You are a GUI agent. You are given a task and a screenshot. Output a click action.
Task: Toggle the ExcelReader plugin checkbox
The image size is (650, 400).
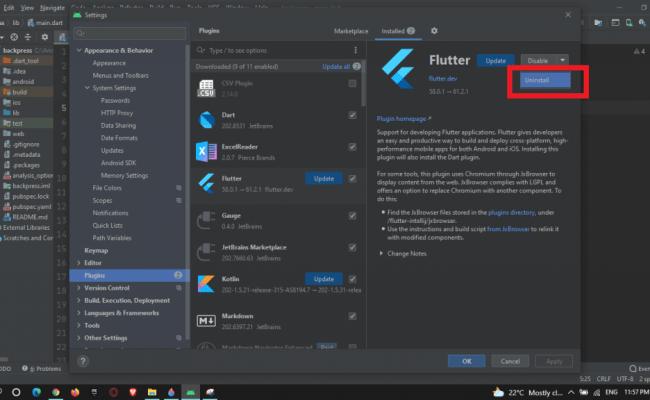pos(352,147)
